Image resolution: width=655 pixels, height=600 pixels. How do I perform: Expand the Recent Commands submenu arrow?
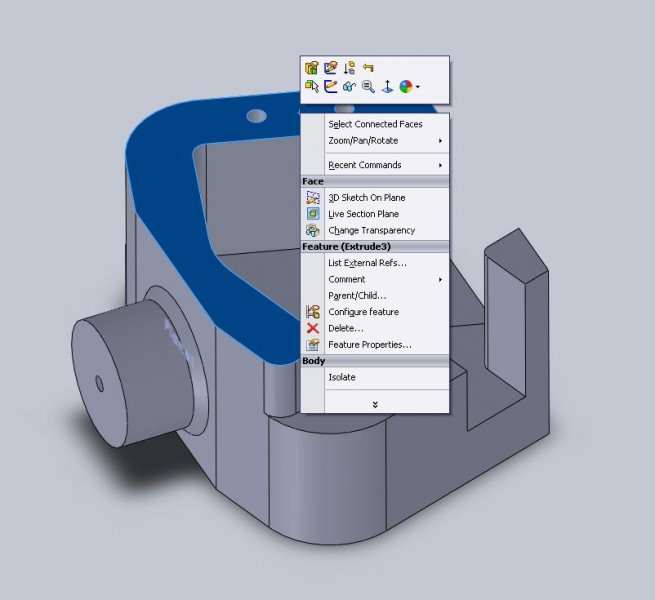tap(440, 165)
